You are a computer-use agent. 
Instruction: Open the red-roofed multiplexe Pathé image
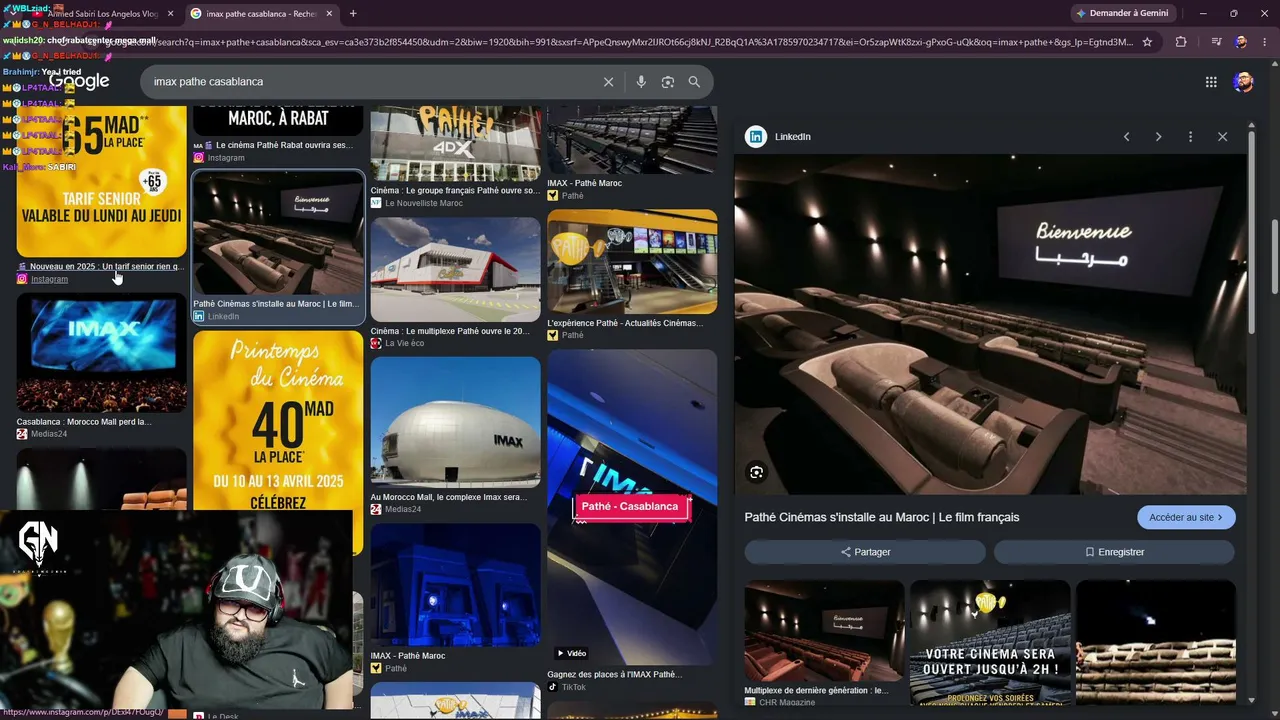455,270
